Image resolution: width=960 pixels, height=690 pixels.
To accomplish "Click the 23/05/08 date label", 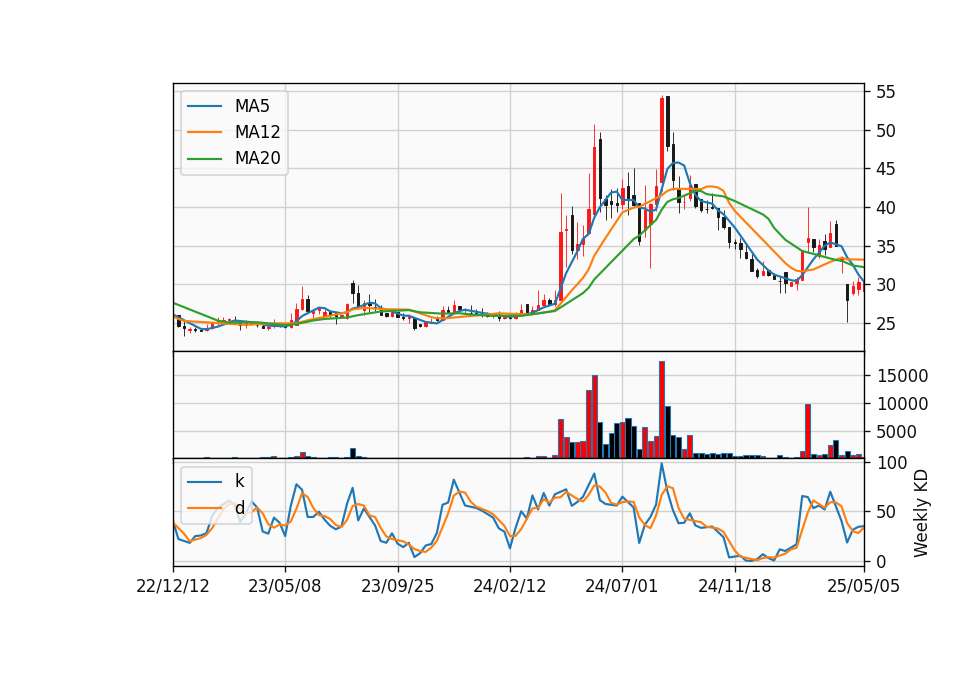I will pyautogui.click(x=285, y=586).
